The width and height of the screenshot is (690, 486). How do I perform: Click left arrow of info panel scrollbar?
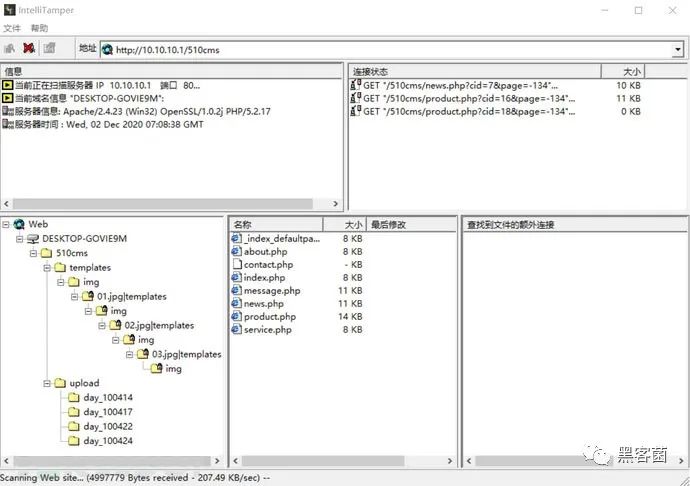(x=6, y=204)
